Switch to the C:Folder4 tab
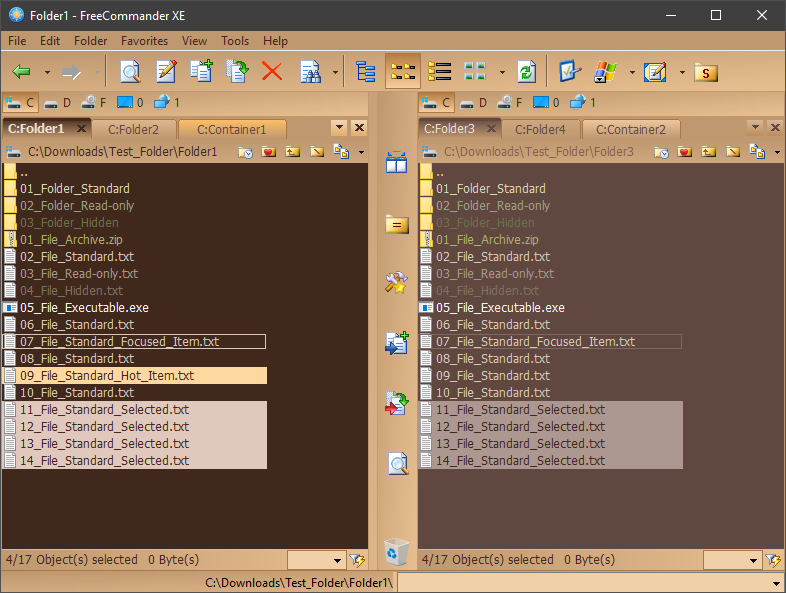This screenshot has height=593, width=786. (540, 129)
